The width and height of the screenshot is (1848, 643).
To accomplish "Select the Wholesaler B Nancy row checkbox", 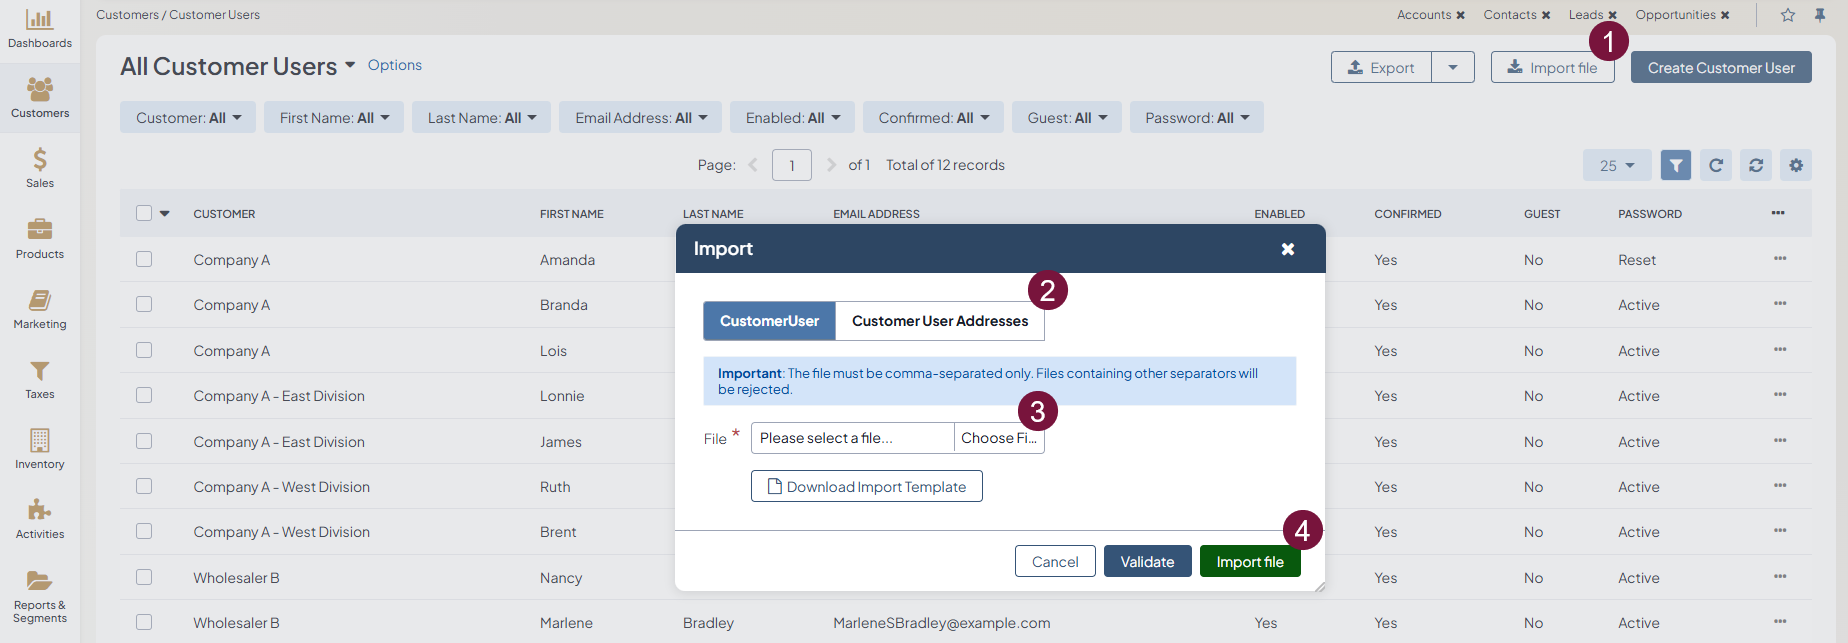I will click(144, 577).
